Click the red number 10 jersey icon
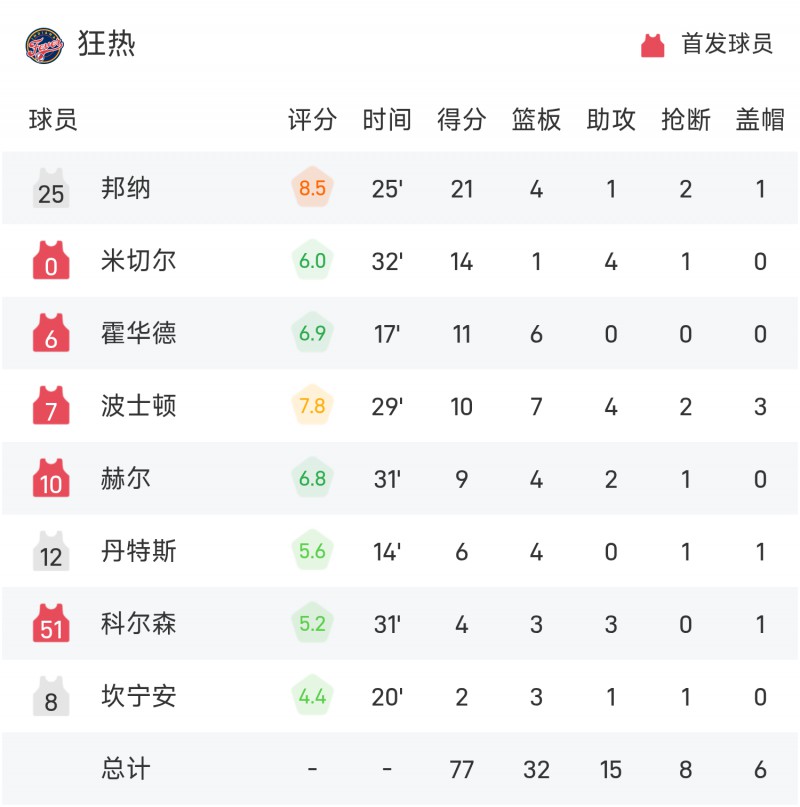Viewport: 800px width, 807px height. [51, 478]
